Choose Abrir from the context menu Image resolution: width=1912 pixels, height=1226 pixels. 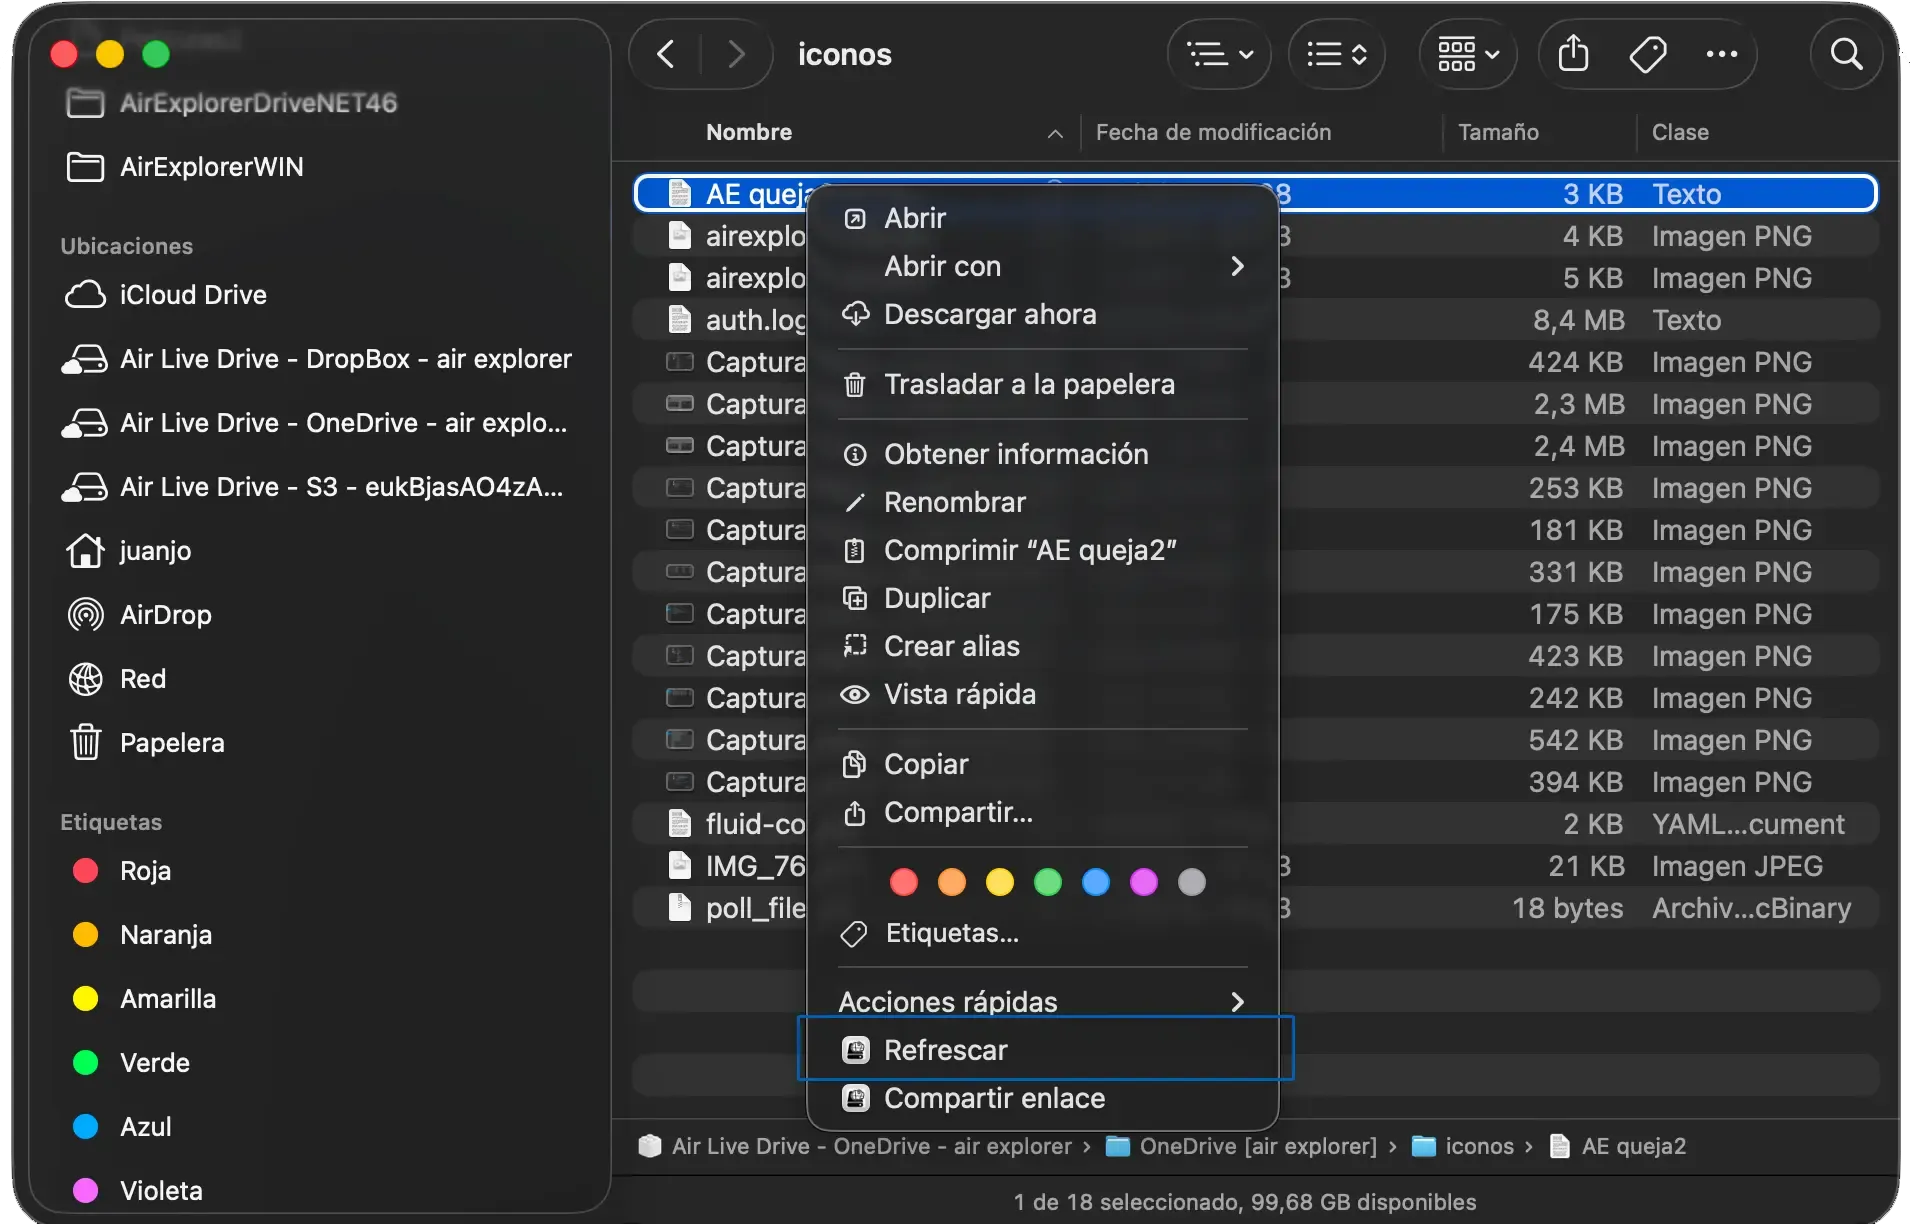click(x=1043, y=218)
